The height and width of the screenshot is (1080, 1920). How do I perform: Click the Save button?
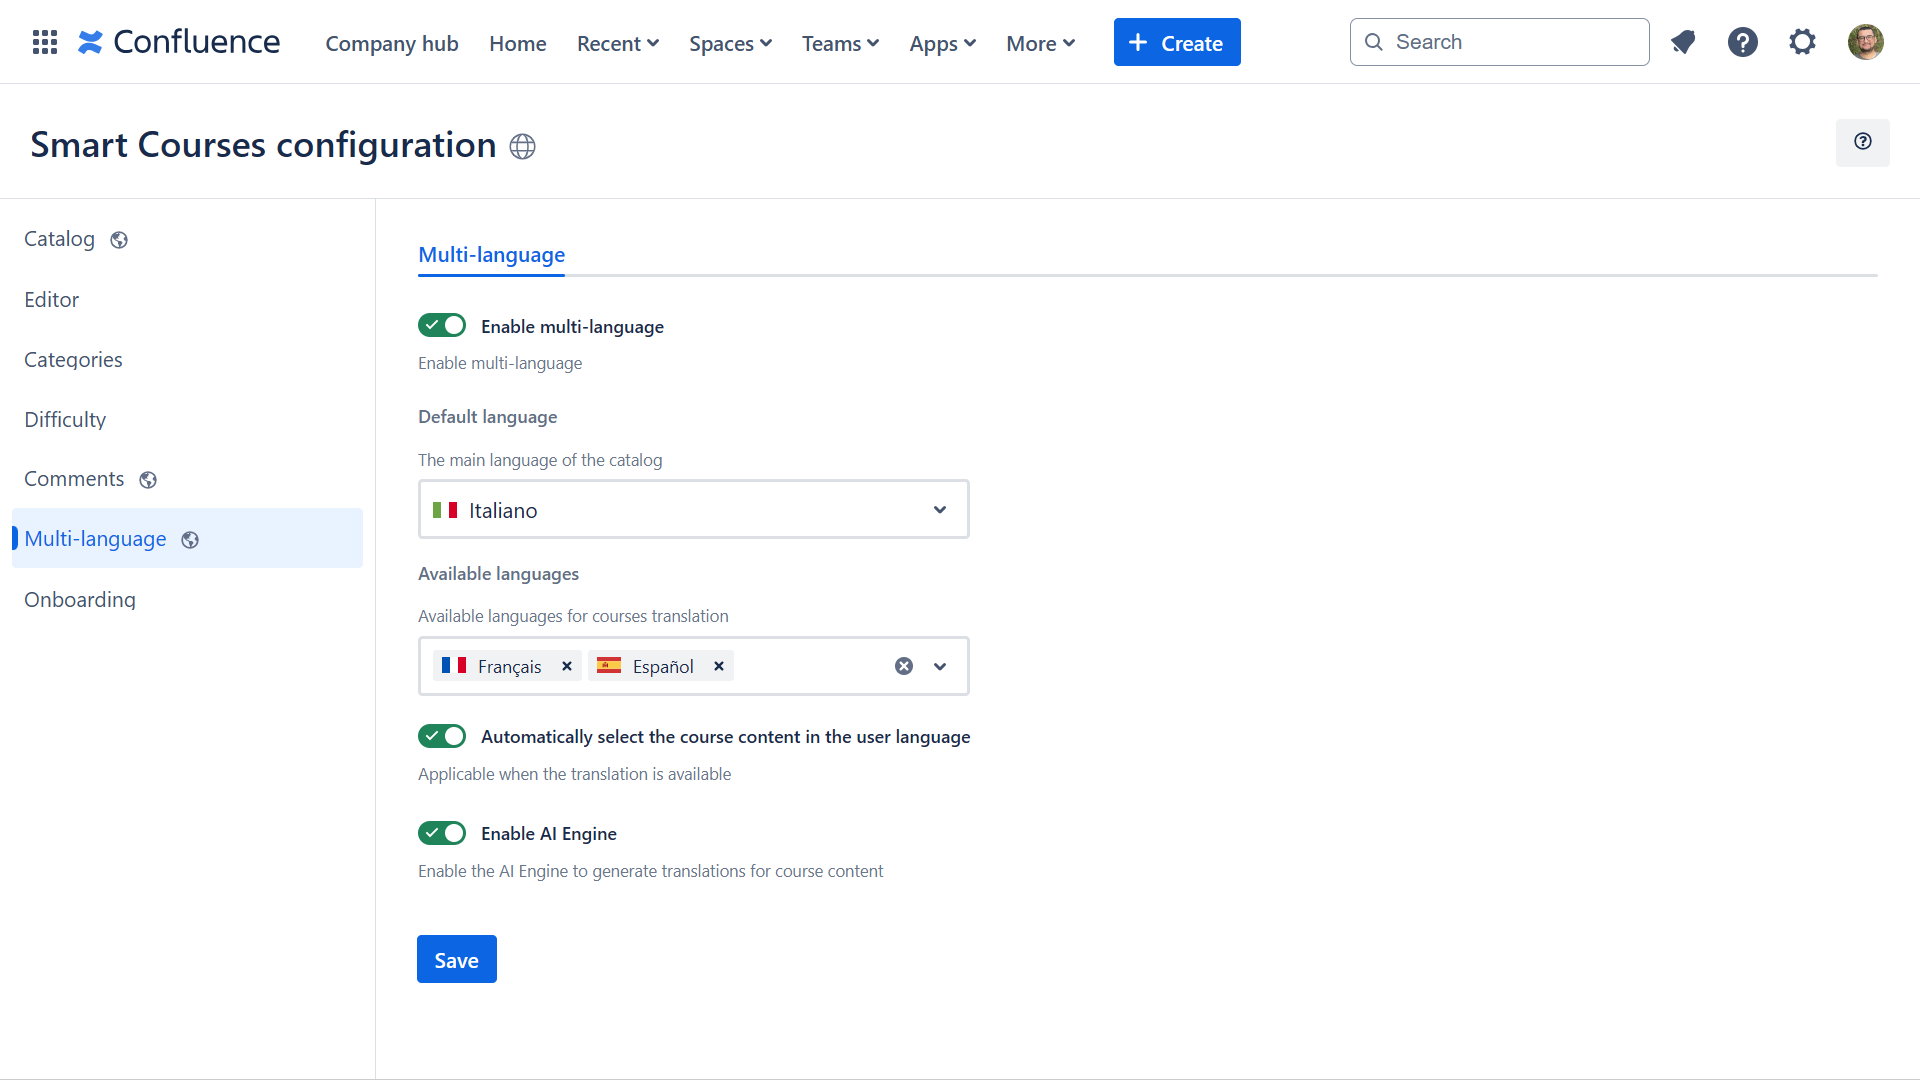(456, 960)
